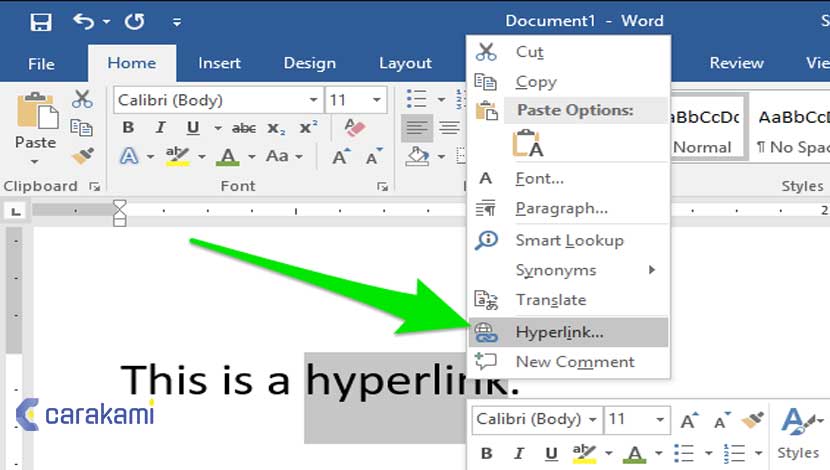Viewport: 830px width, 470px height.
Task: Choose Cut from context menu
Action: [569, 52]
